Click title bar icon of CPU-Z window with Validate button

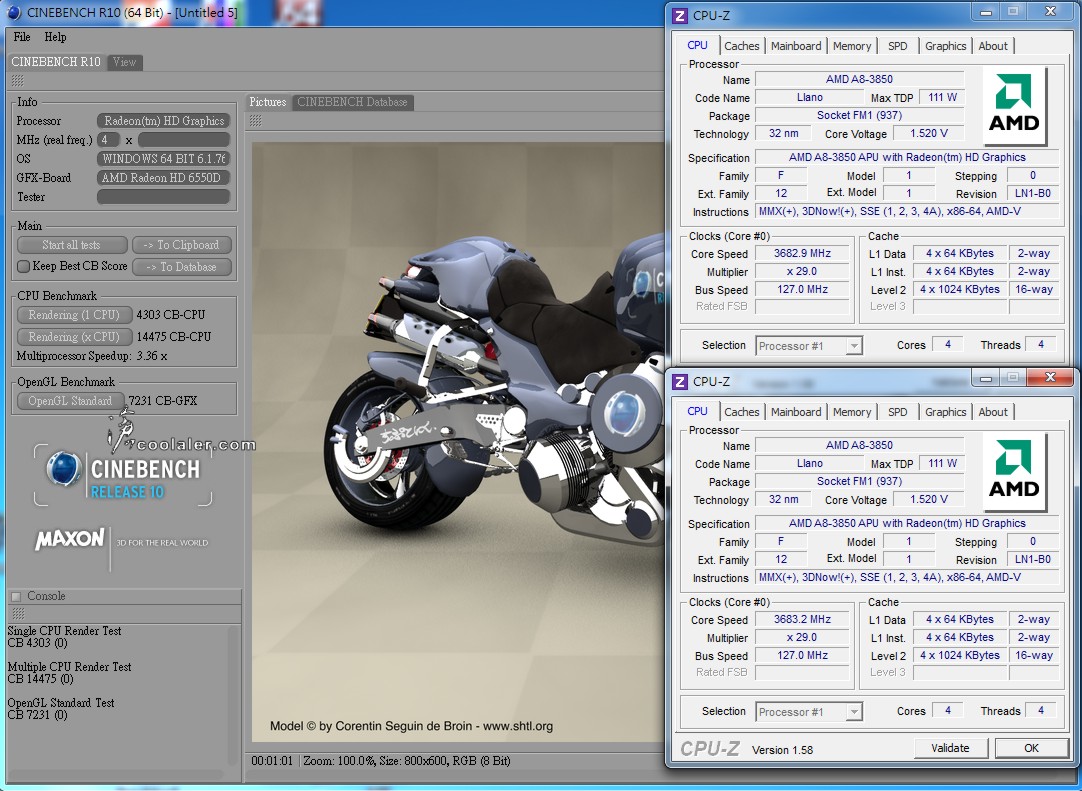tap(680, 382)
